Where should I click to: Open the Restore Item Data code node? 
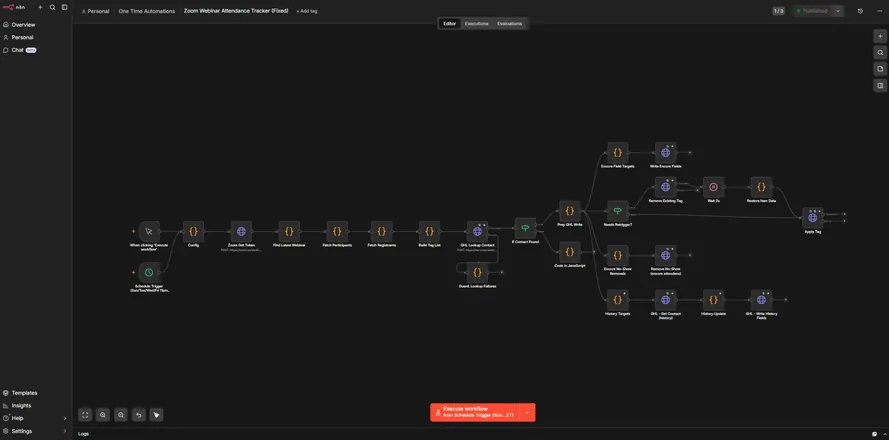(x=761, y=187)
